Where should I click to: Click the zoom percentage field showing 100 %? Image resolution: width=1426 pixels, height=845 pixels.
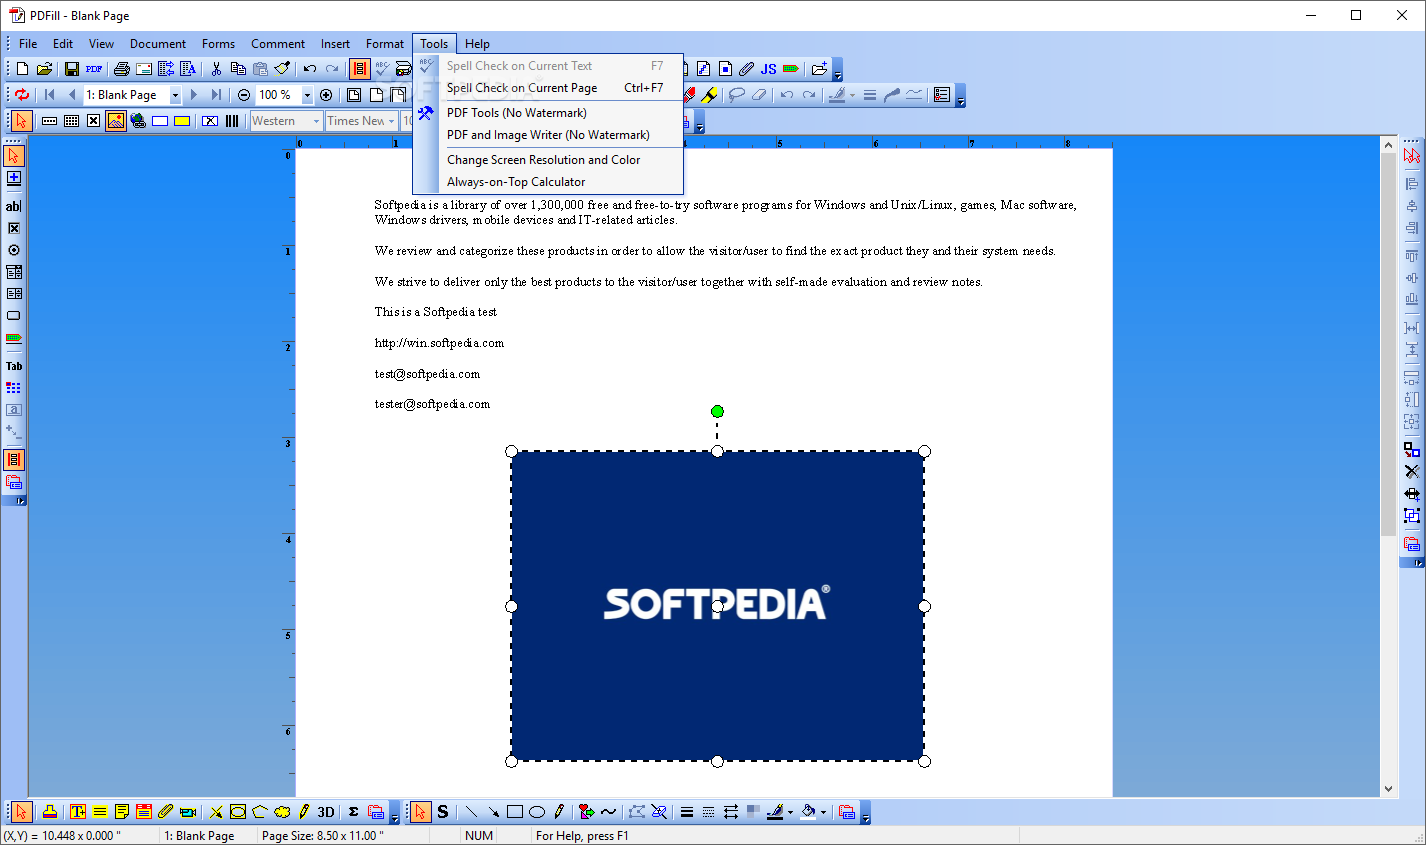pyautogui.click(x=278, y=95)
